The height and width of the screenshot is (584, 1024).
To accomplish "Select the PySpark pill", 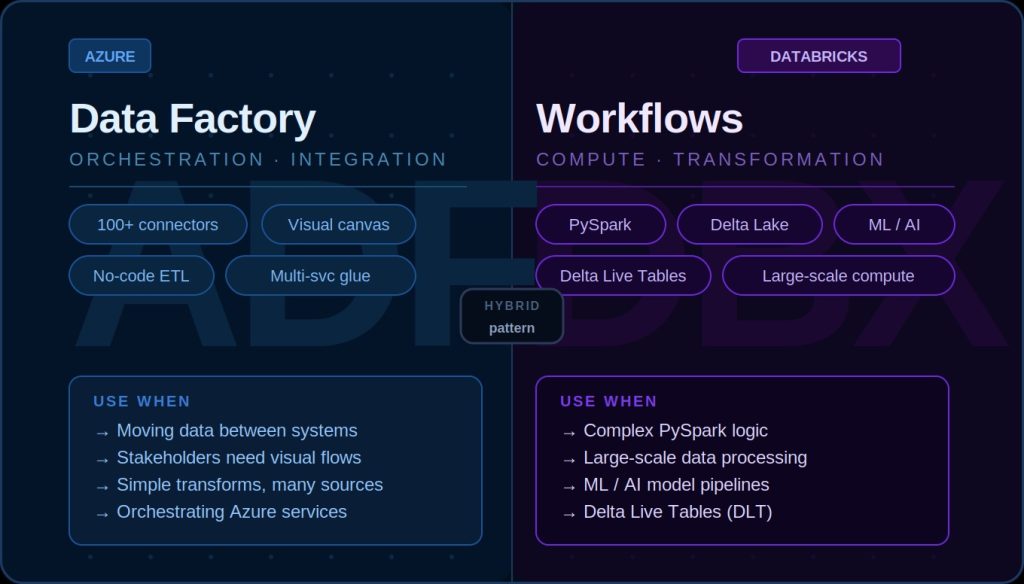I will pos(600,225).
